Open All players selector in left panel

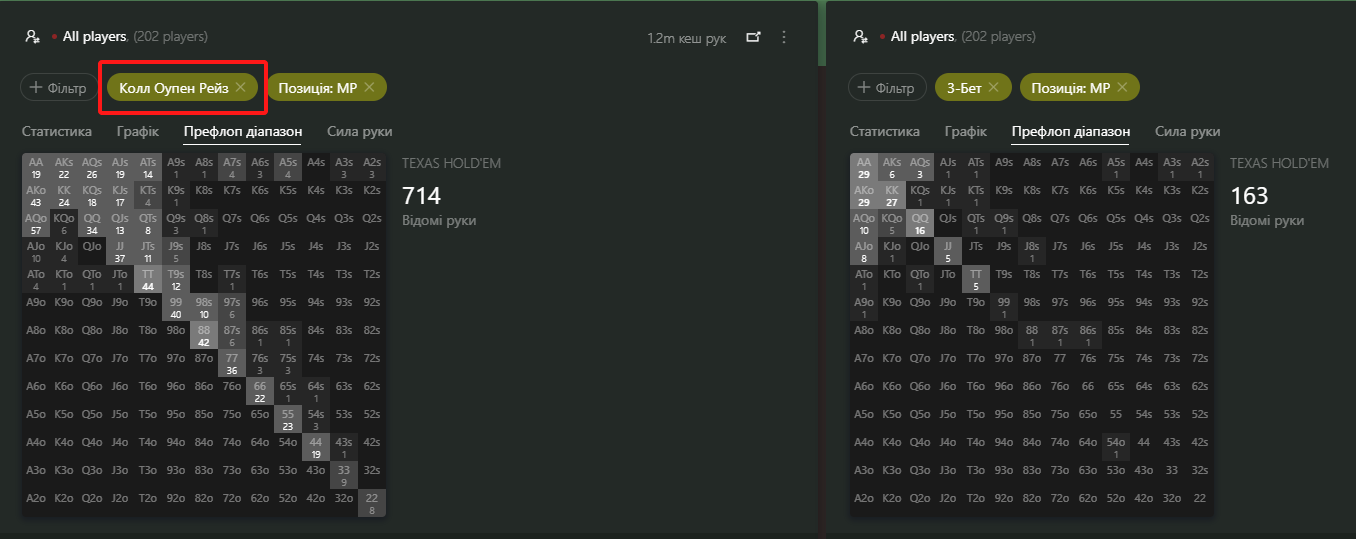pyautogui.click(x=95, y=36)
